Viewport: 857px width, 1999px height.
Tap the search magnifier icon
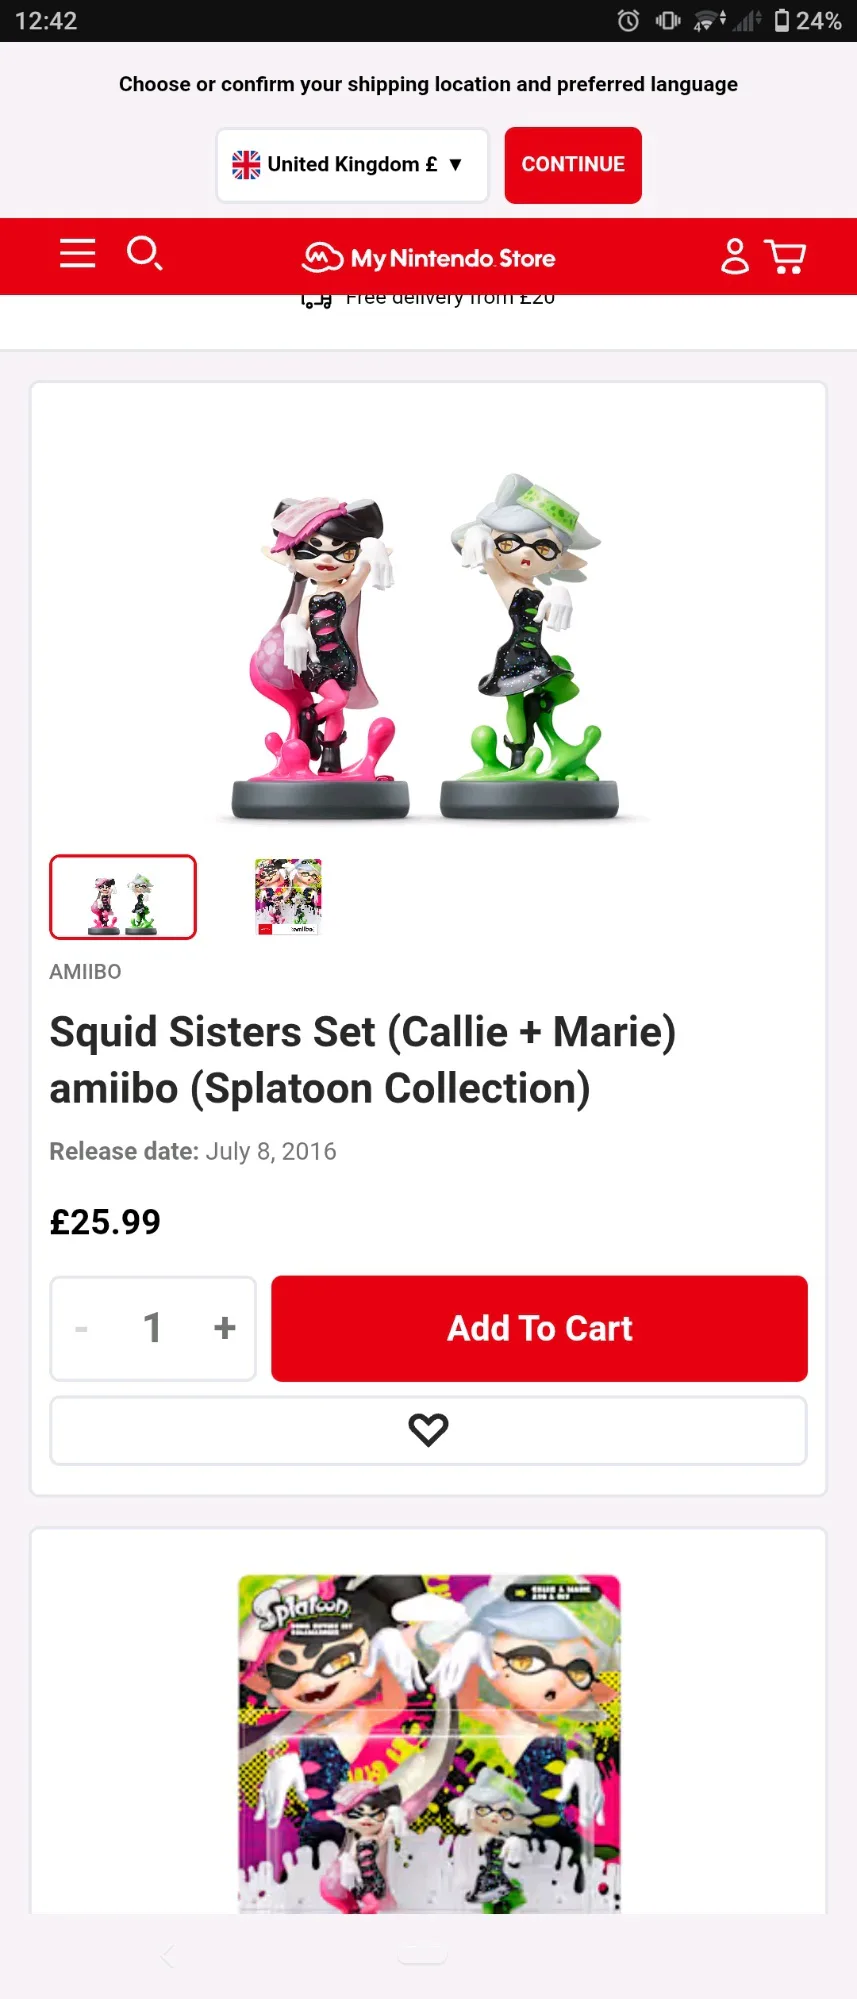tap(145, 253)
